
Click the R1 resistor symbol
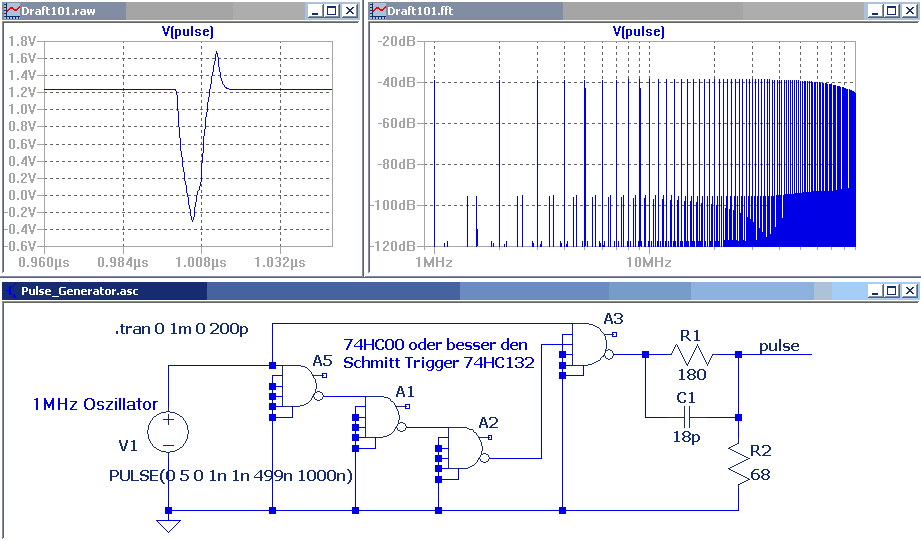(x=692, y=355)
